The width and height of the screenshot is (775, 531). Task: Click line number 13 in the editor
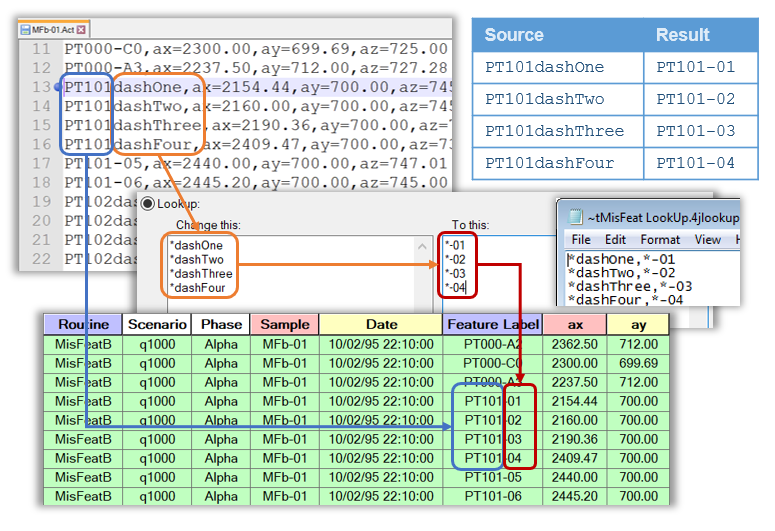40,87
